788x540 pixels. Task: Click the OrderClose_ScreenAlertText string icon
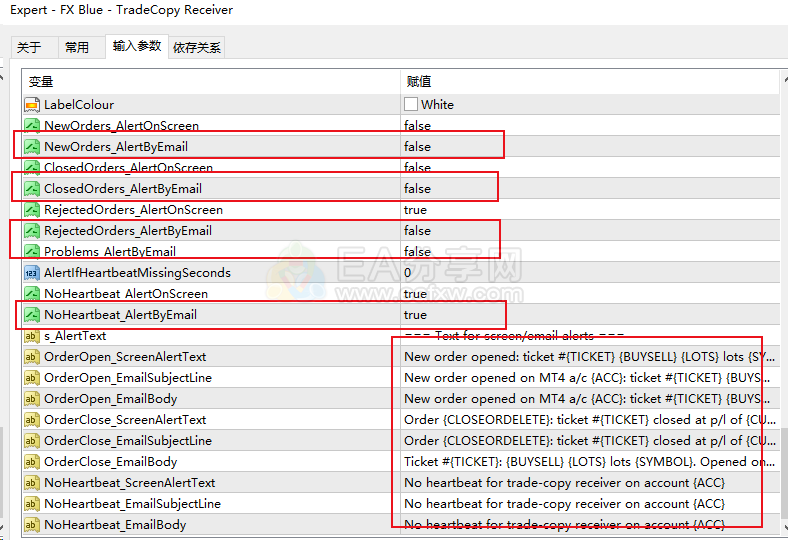coord(32,420)
